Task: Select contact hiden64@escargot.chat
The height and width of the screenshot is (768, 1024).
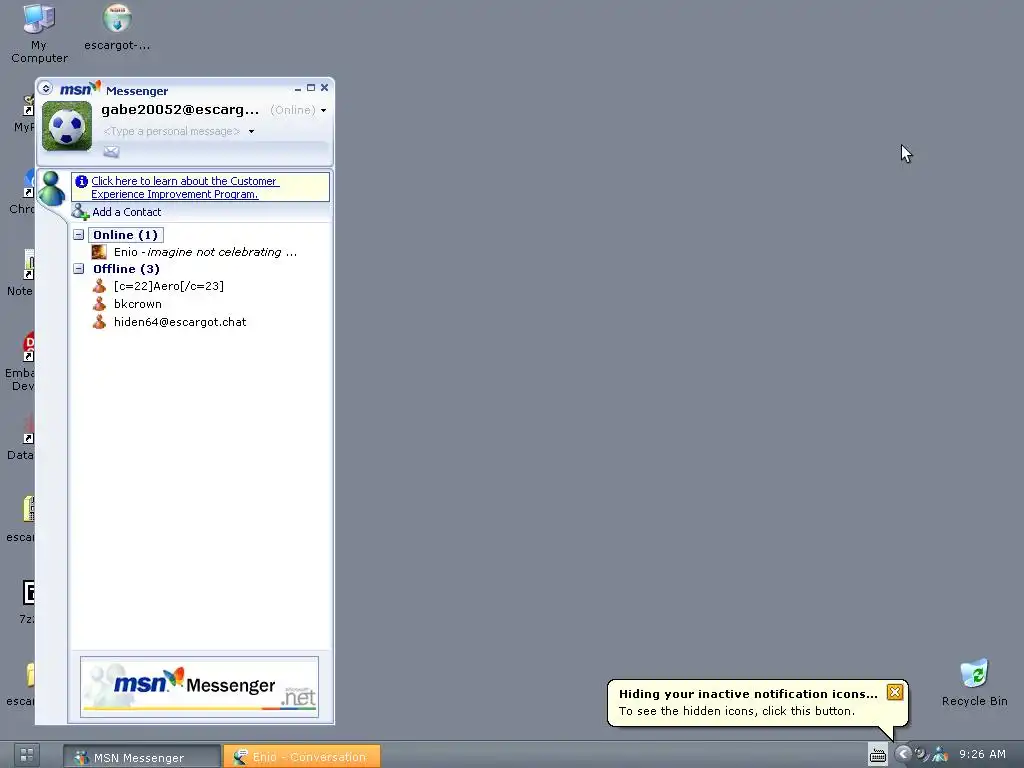Action: [180, 322]
